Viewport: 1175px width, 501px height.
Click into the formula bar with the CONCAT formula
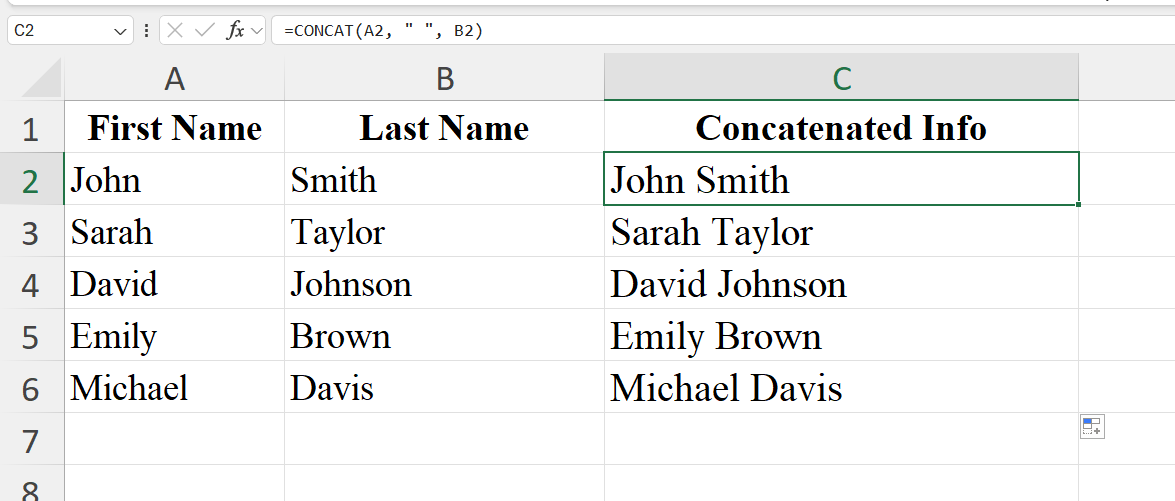pyautogui.click(x=700, y=31)
